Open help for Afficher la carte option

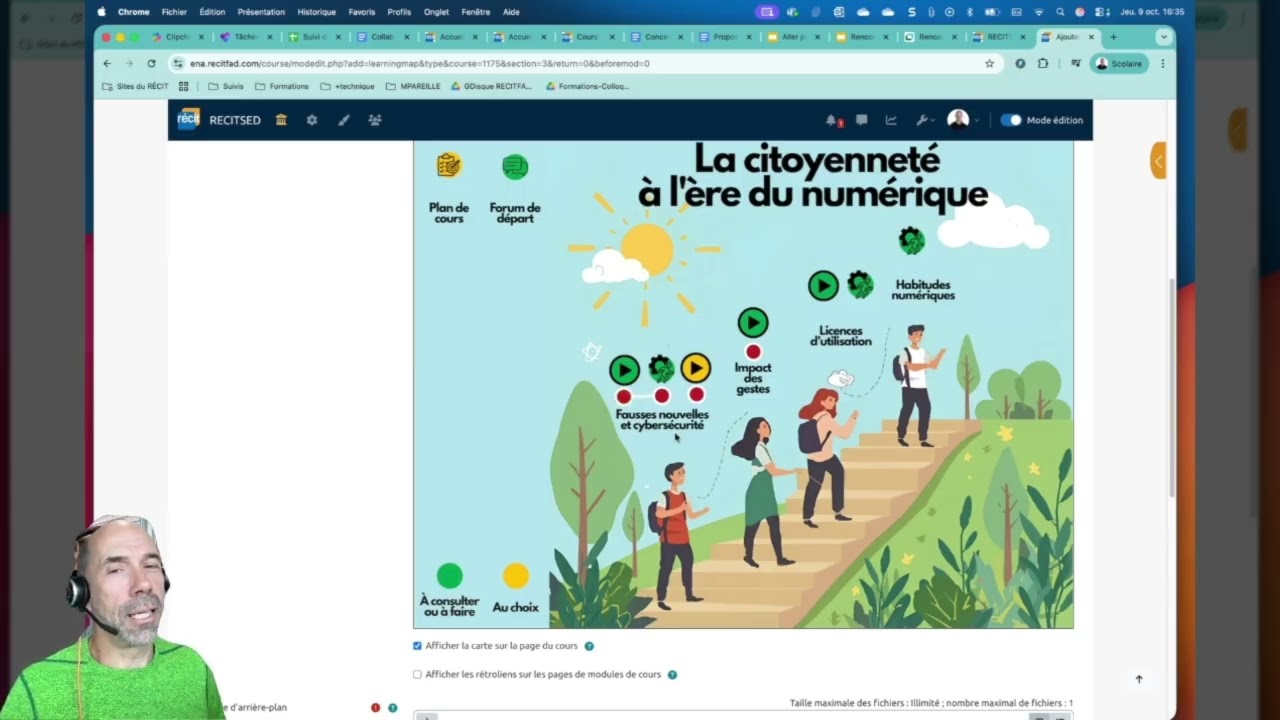click(x=589, y=646)
